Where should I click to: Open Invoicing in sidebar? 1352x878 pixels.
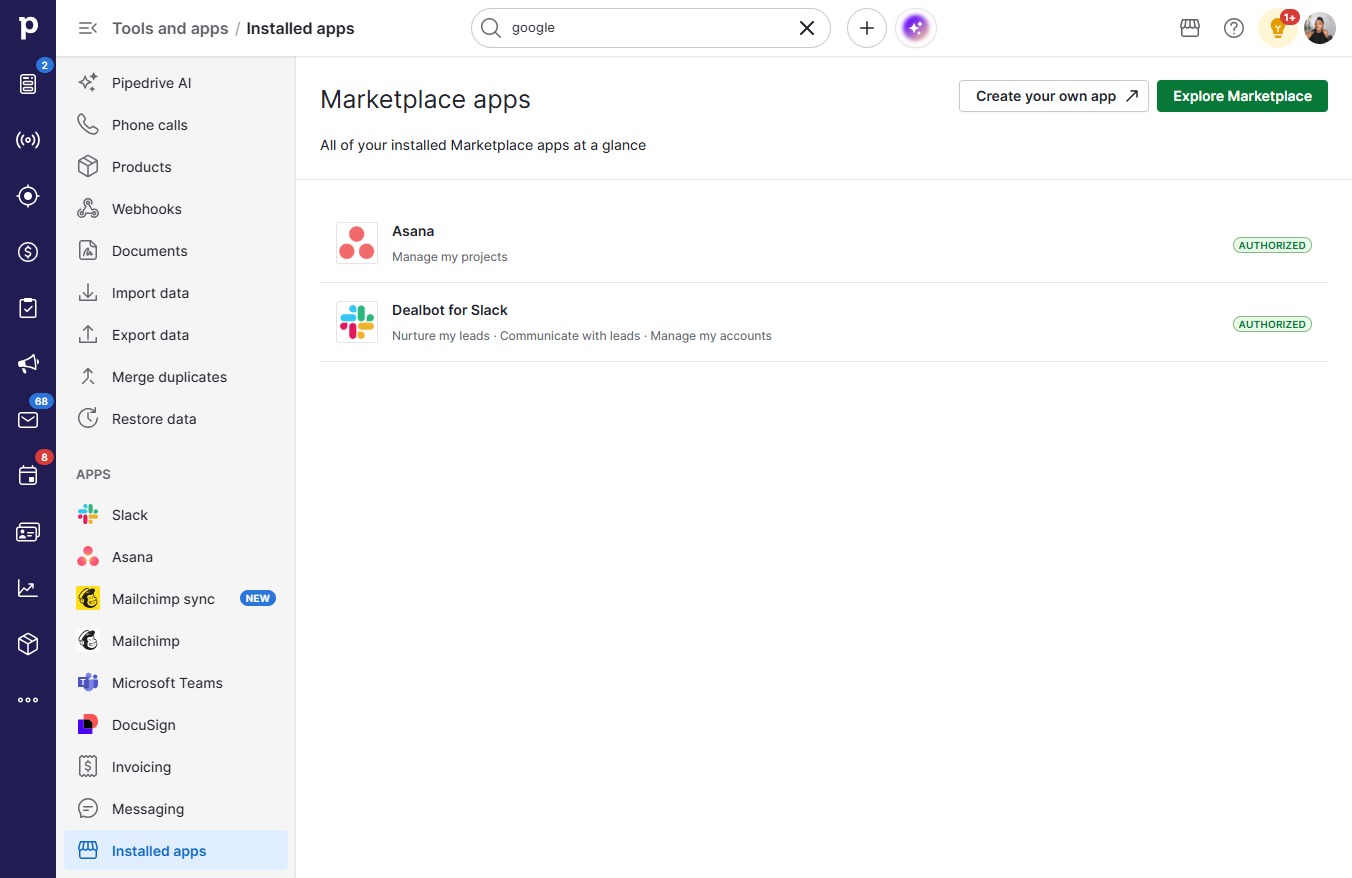[x=176, y=767]
